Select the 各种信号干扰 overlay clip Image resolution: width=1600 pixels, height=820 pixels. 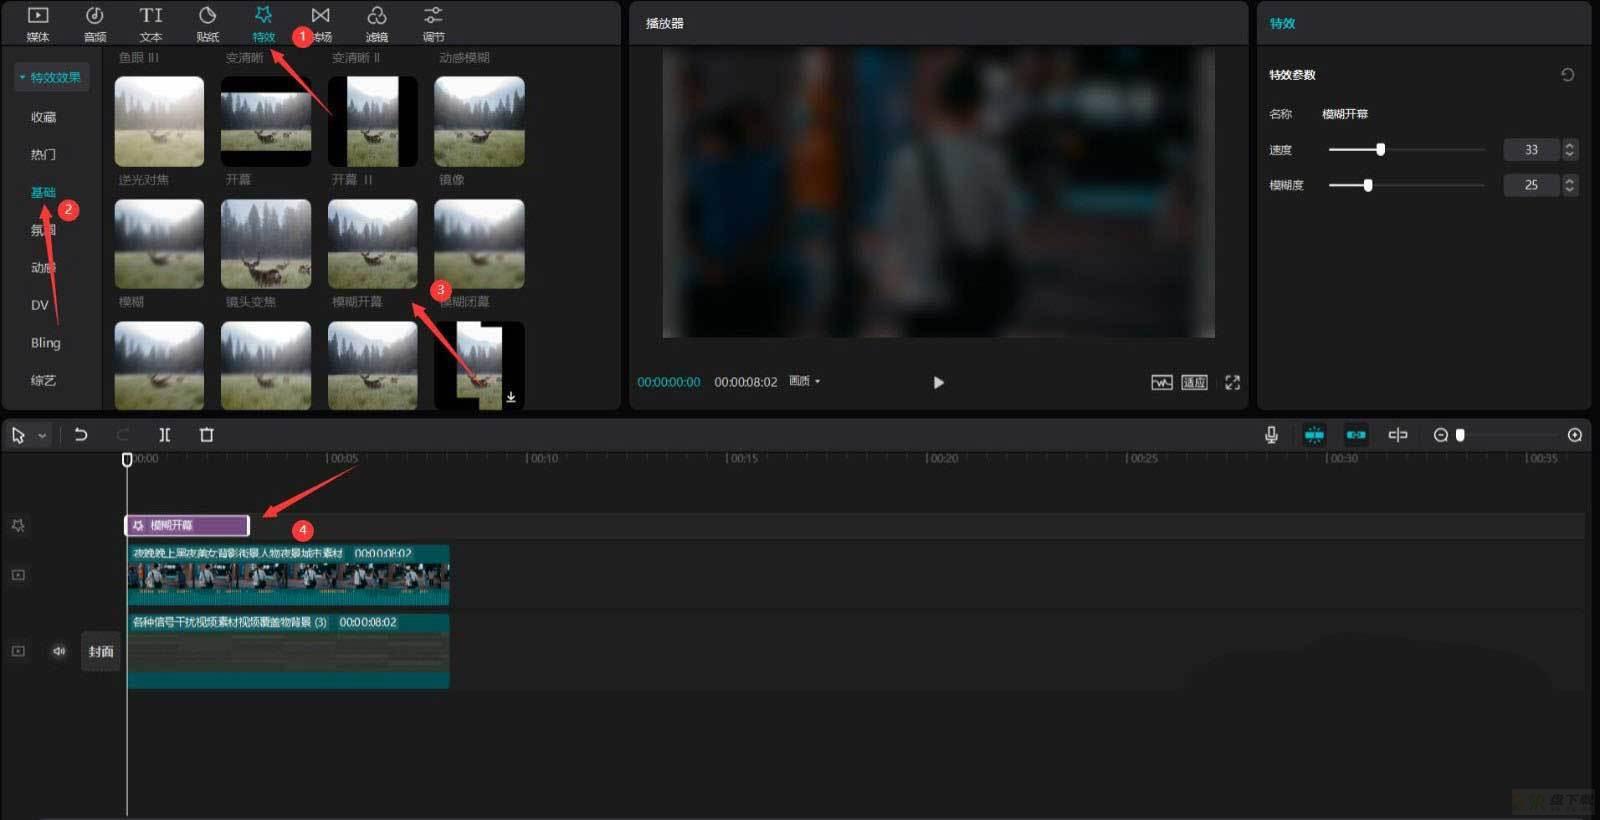pos(288,651)
